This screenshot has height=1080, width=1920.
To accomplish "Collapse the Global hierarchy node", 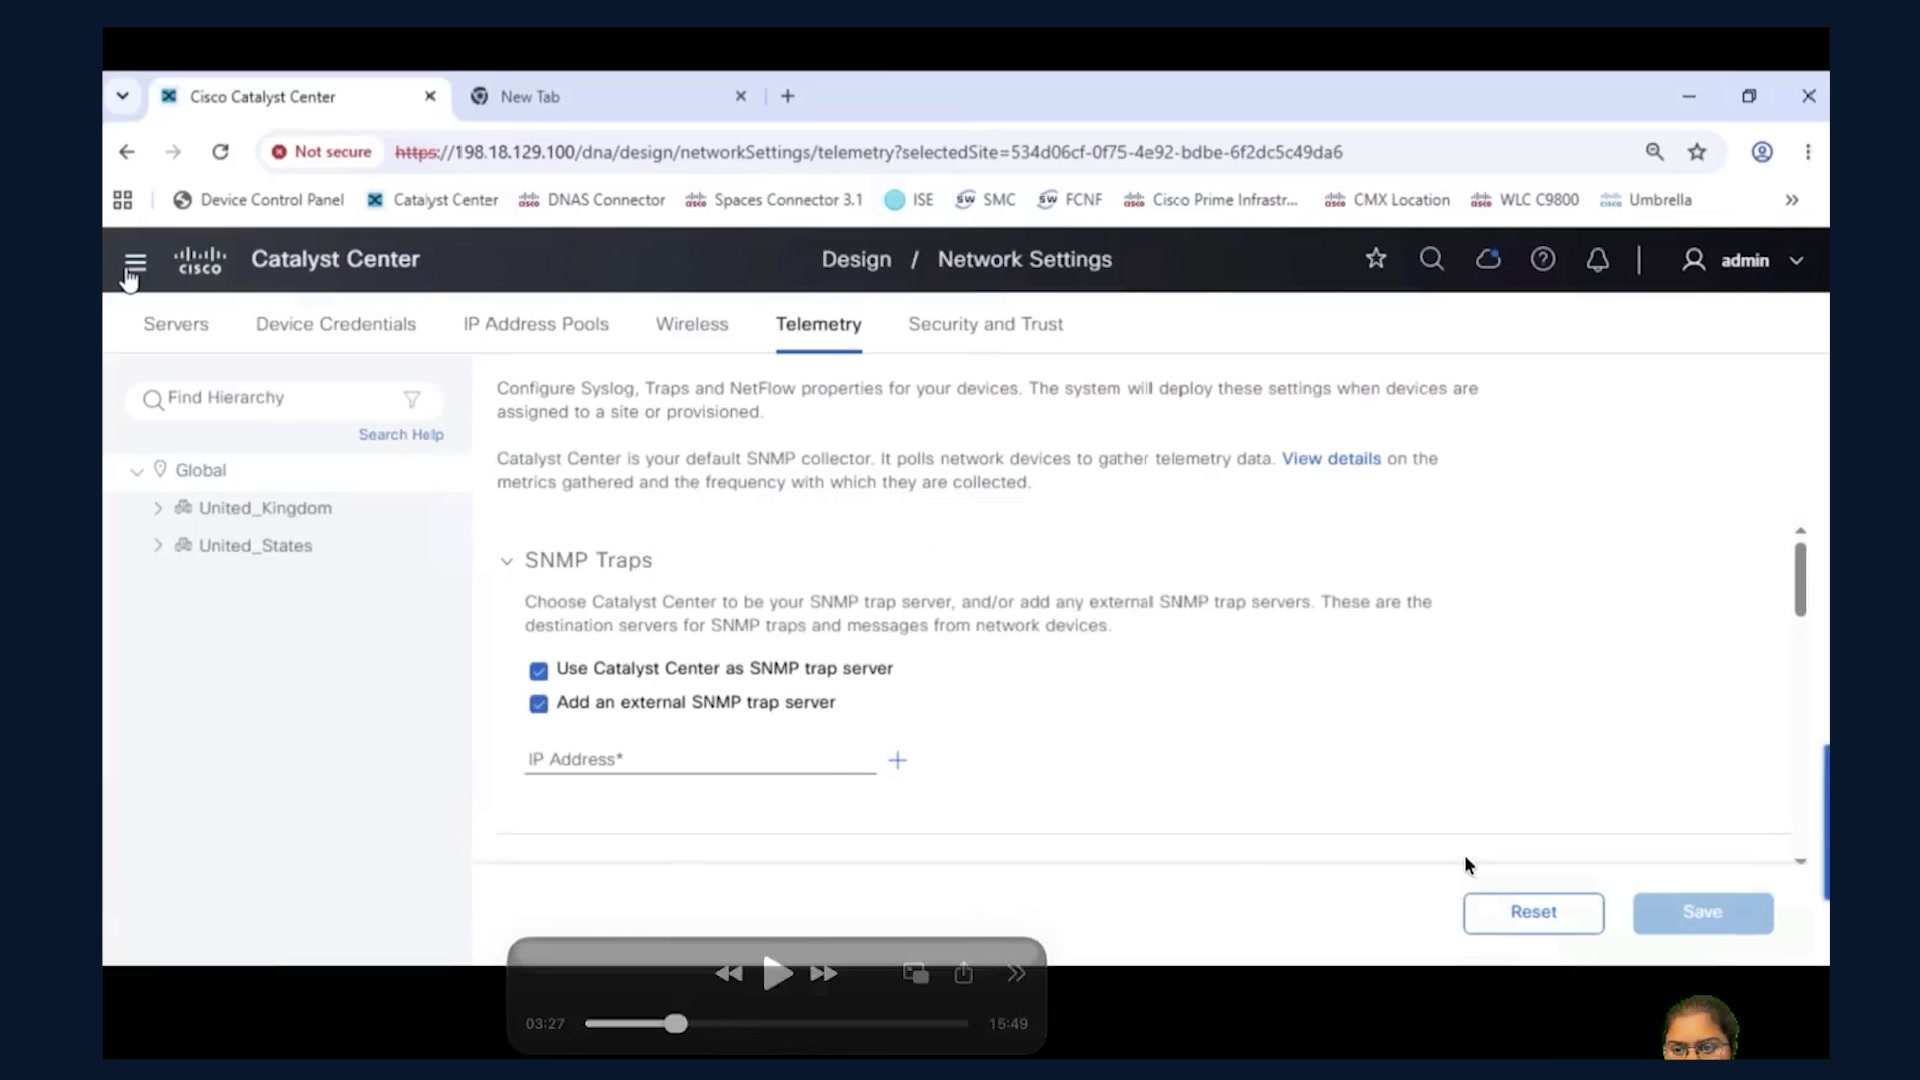I will pyautogui.click(x=137, y=471).
